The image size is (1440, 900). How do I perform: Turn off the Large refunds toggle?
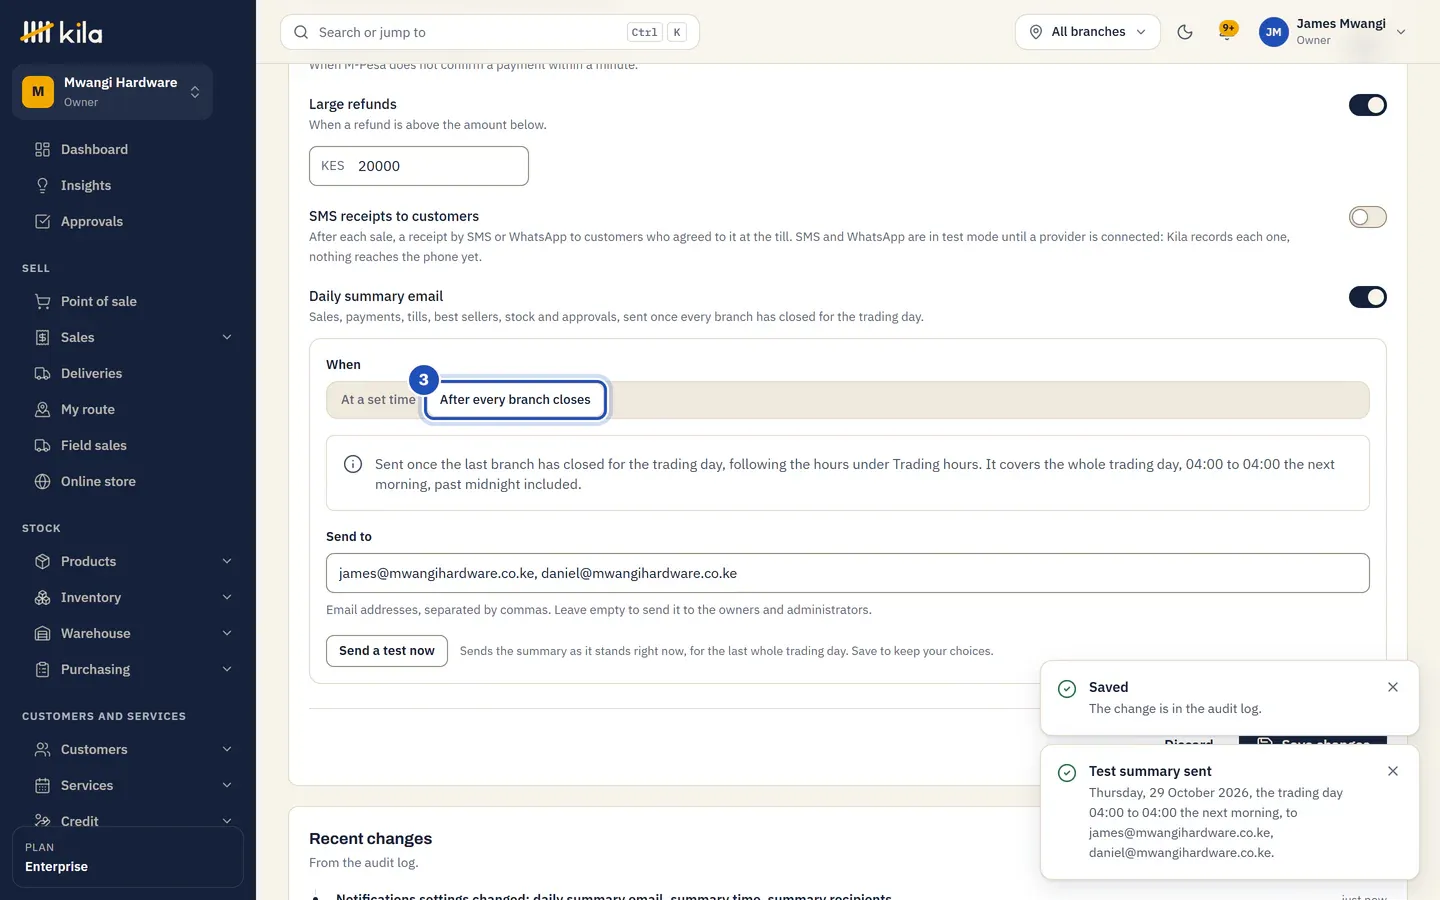click(x=1367, y=105)
